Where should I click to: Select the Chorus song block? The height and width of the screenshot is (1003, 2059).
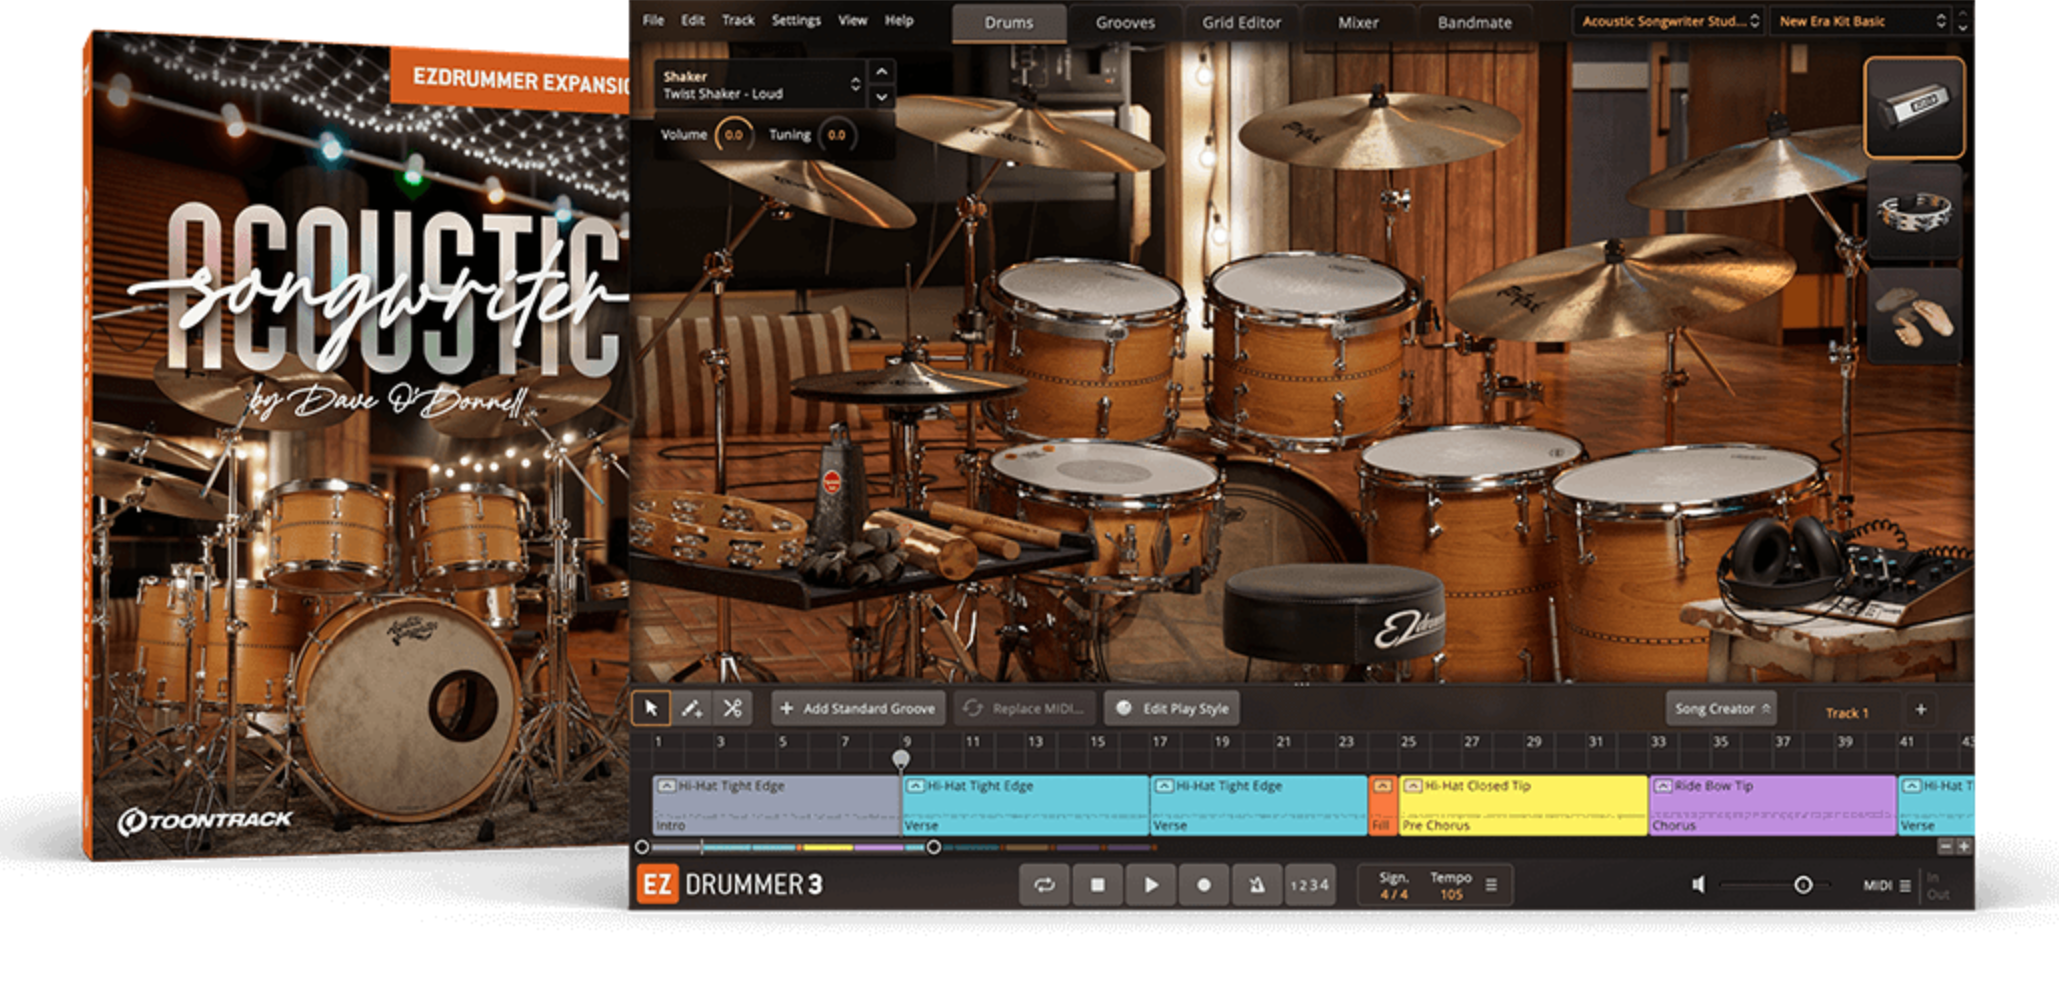[1771, 806]
